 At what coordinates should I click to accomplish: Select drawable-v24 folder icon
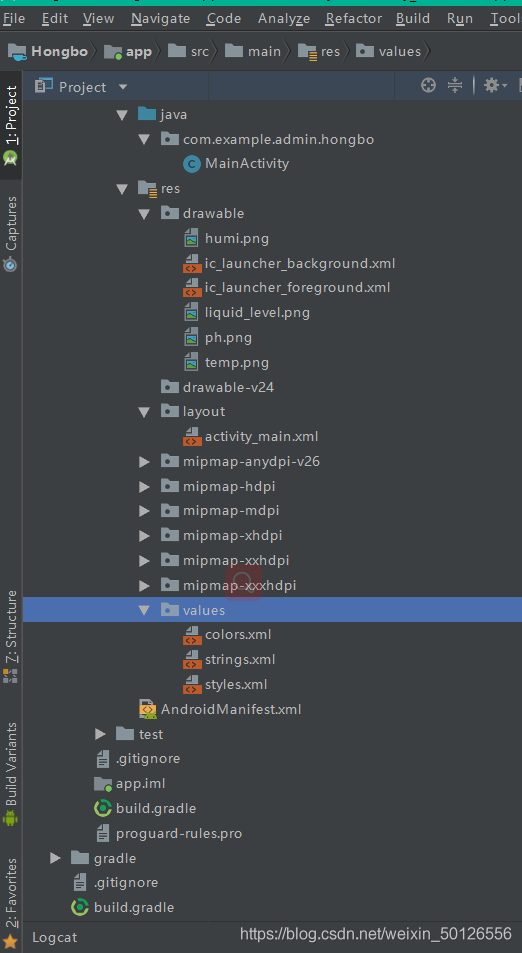170,387
